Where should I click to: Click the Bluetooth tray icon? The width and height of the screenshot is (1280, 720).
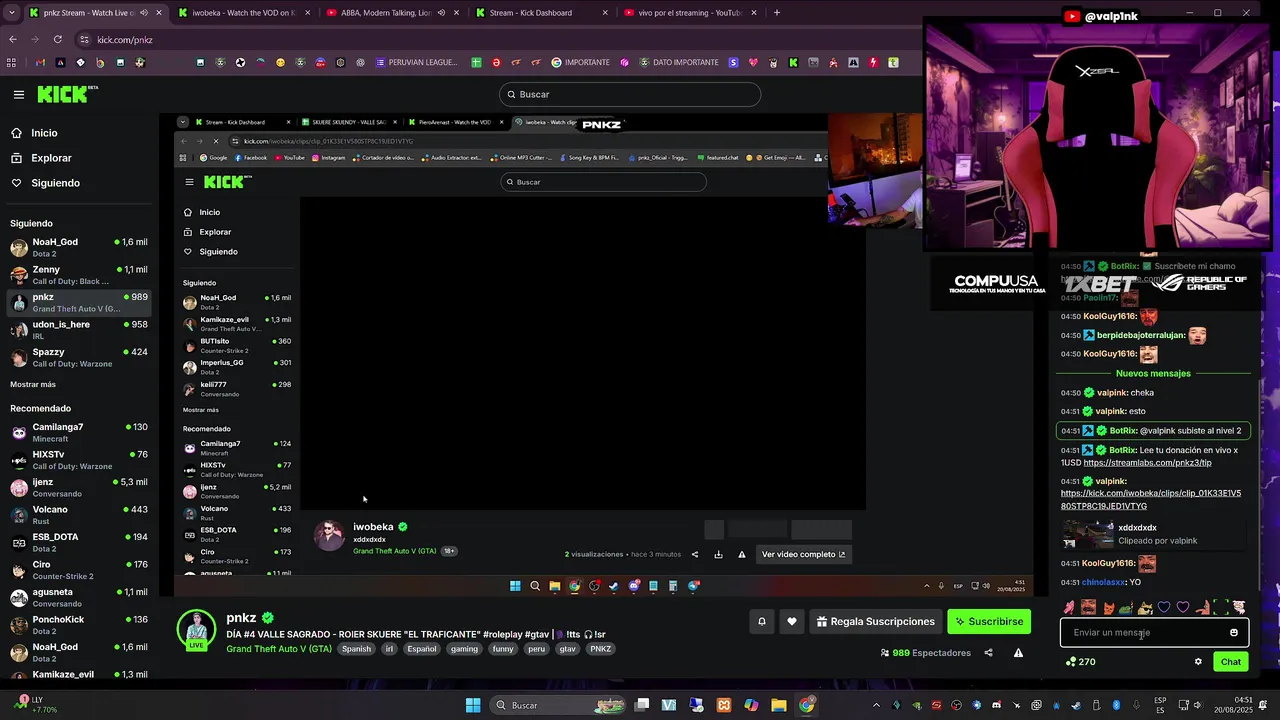[x=1116, y=705]
